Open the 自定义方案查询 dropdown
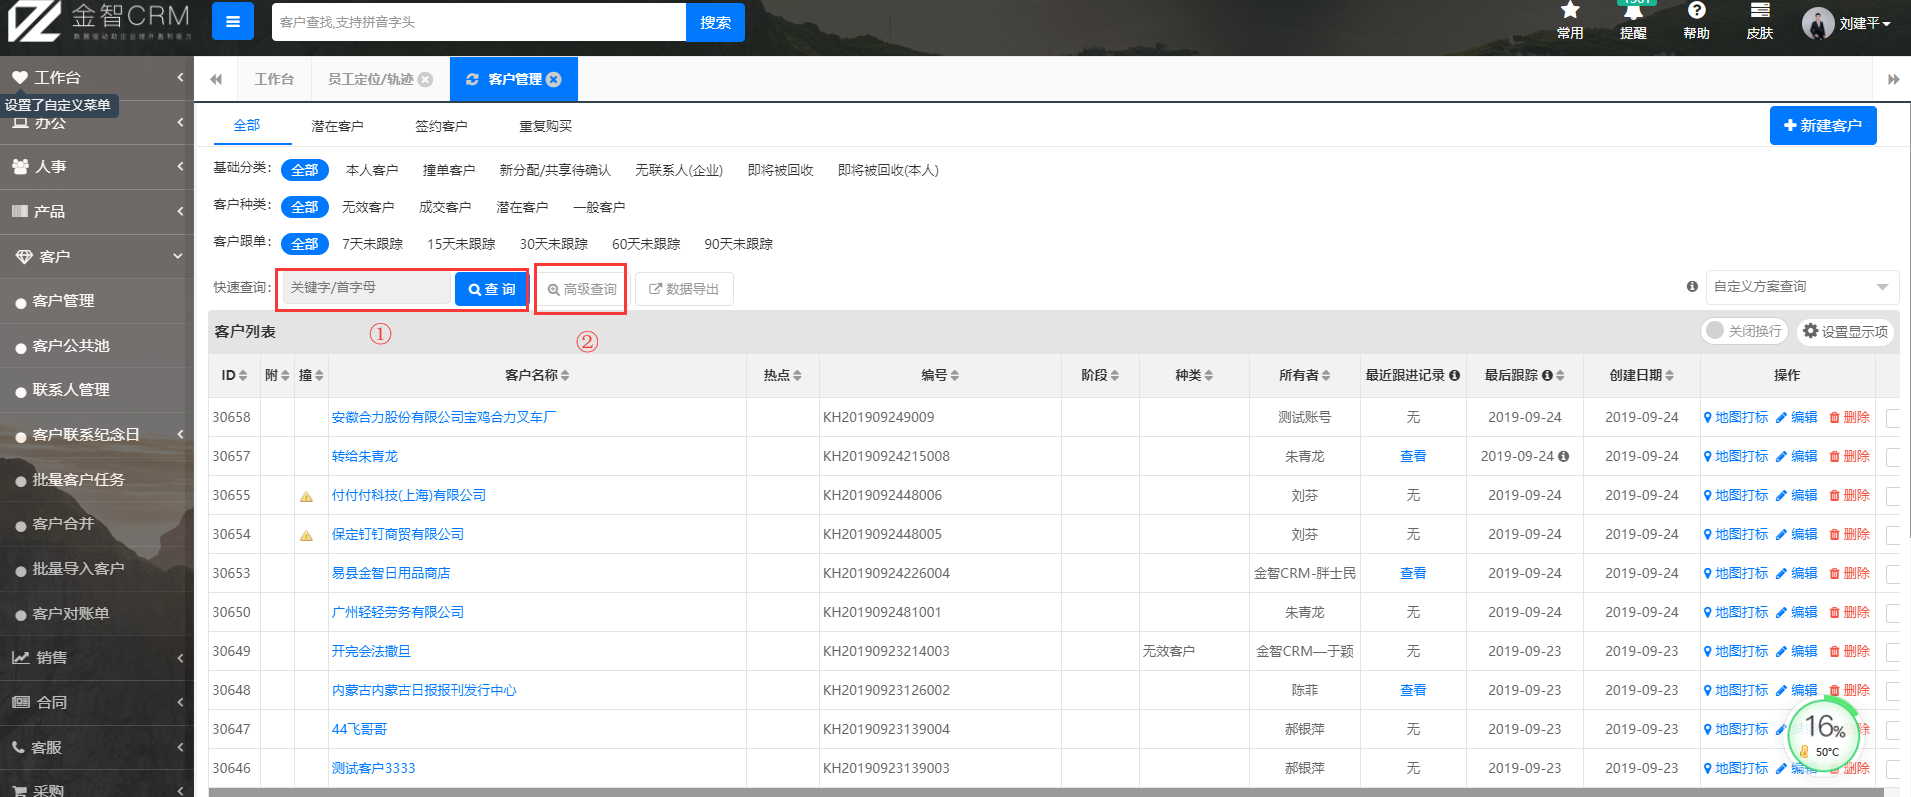1911x797 pixels. pos(1802,287)
